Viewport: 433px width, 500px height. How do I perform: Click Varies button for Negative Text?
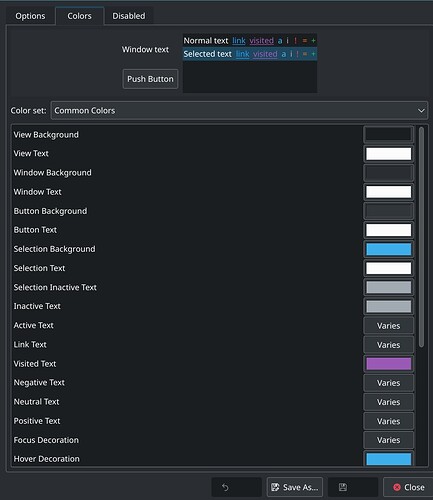click(389, 383)
